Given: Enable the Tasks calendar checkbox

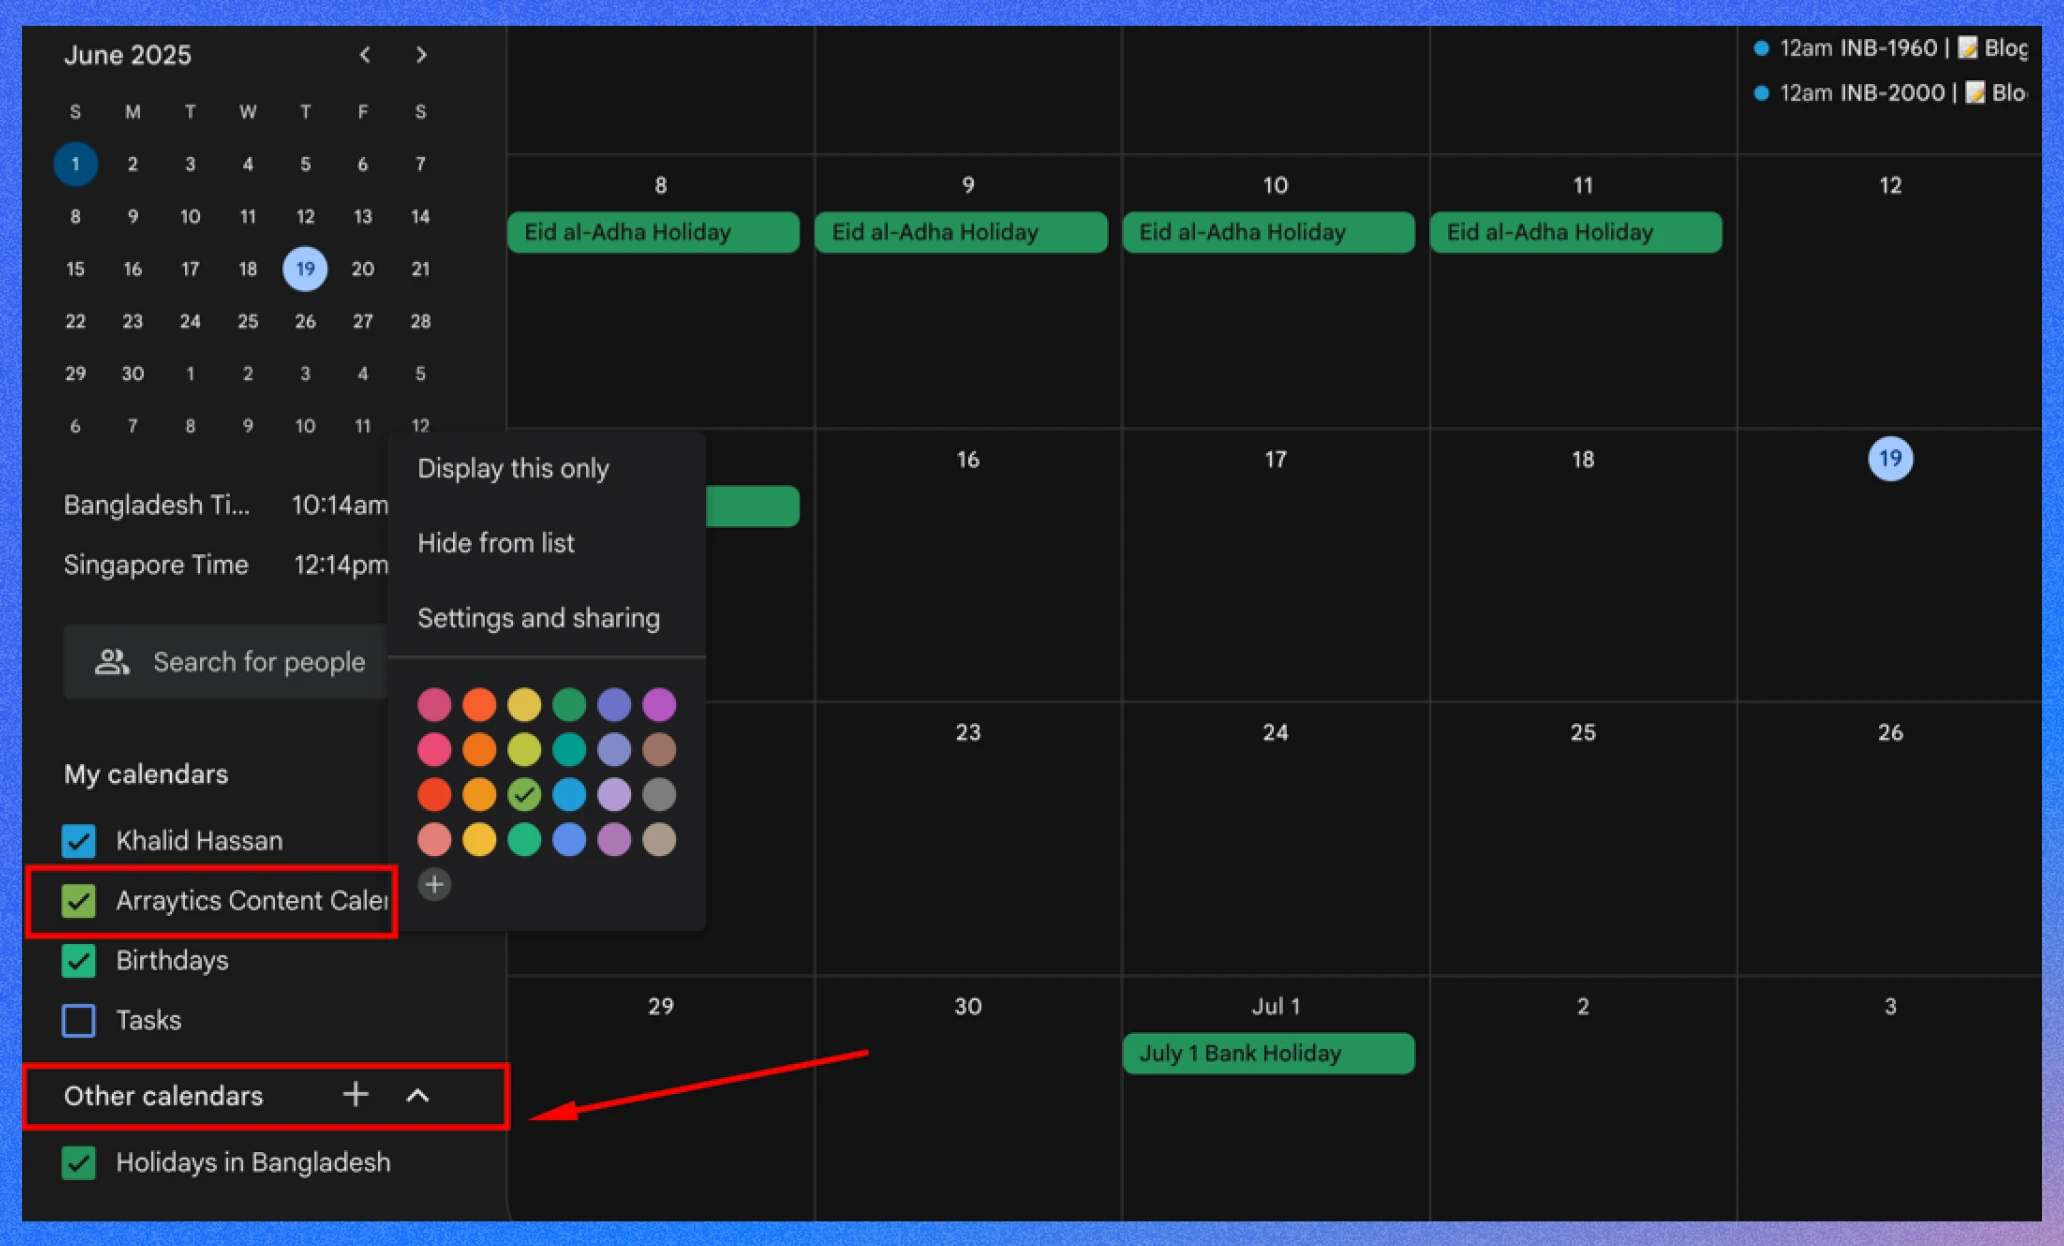Looking at the screenshot, I should click(x=79, y=1021).
